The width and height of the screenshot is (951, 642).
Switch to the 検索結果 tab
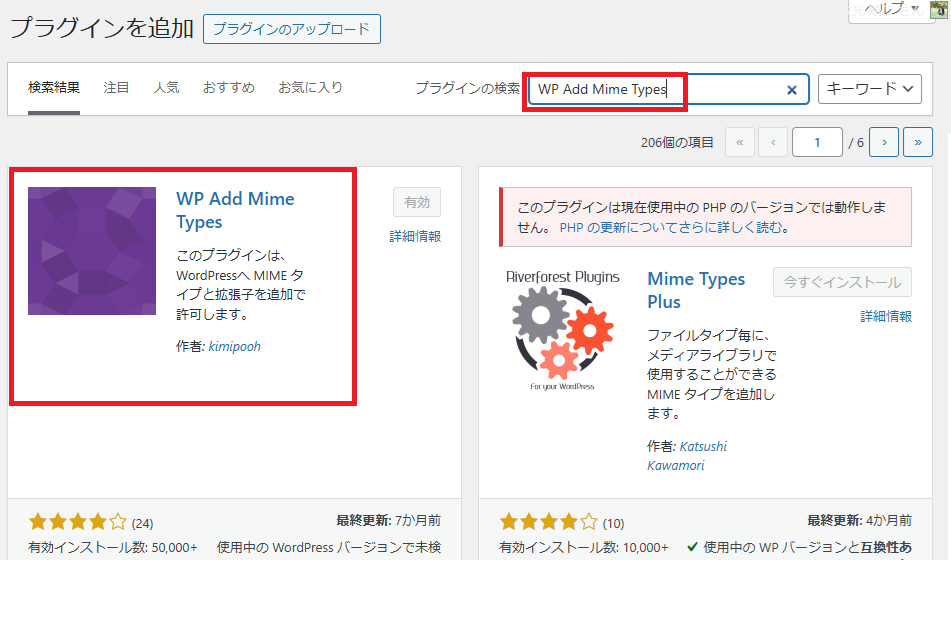coord(54,88)
